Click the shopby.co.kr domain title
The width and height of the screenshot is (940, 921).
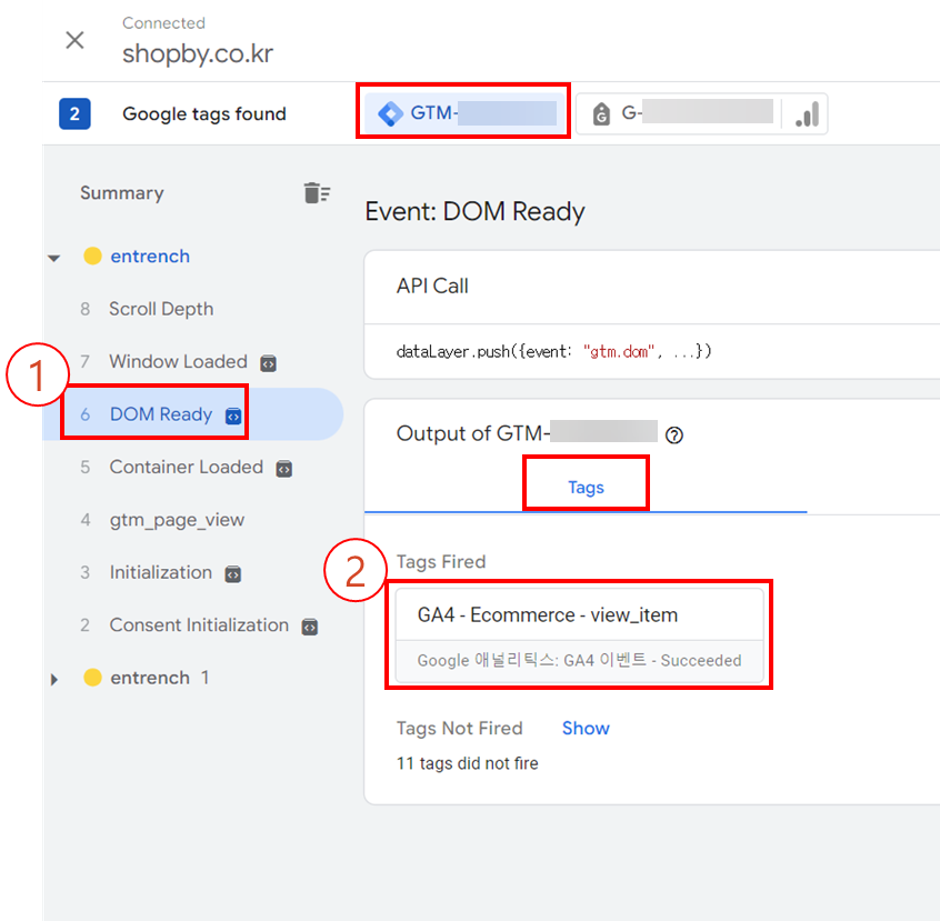pyautogui.click(x=198, y=54)
